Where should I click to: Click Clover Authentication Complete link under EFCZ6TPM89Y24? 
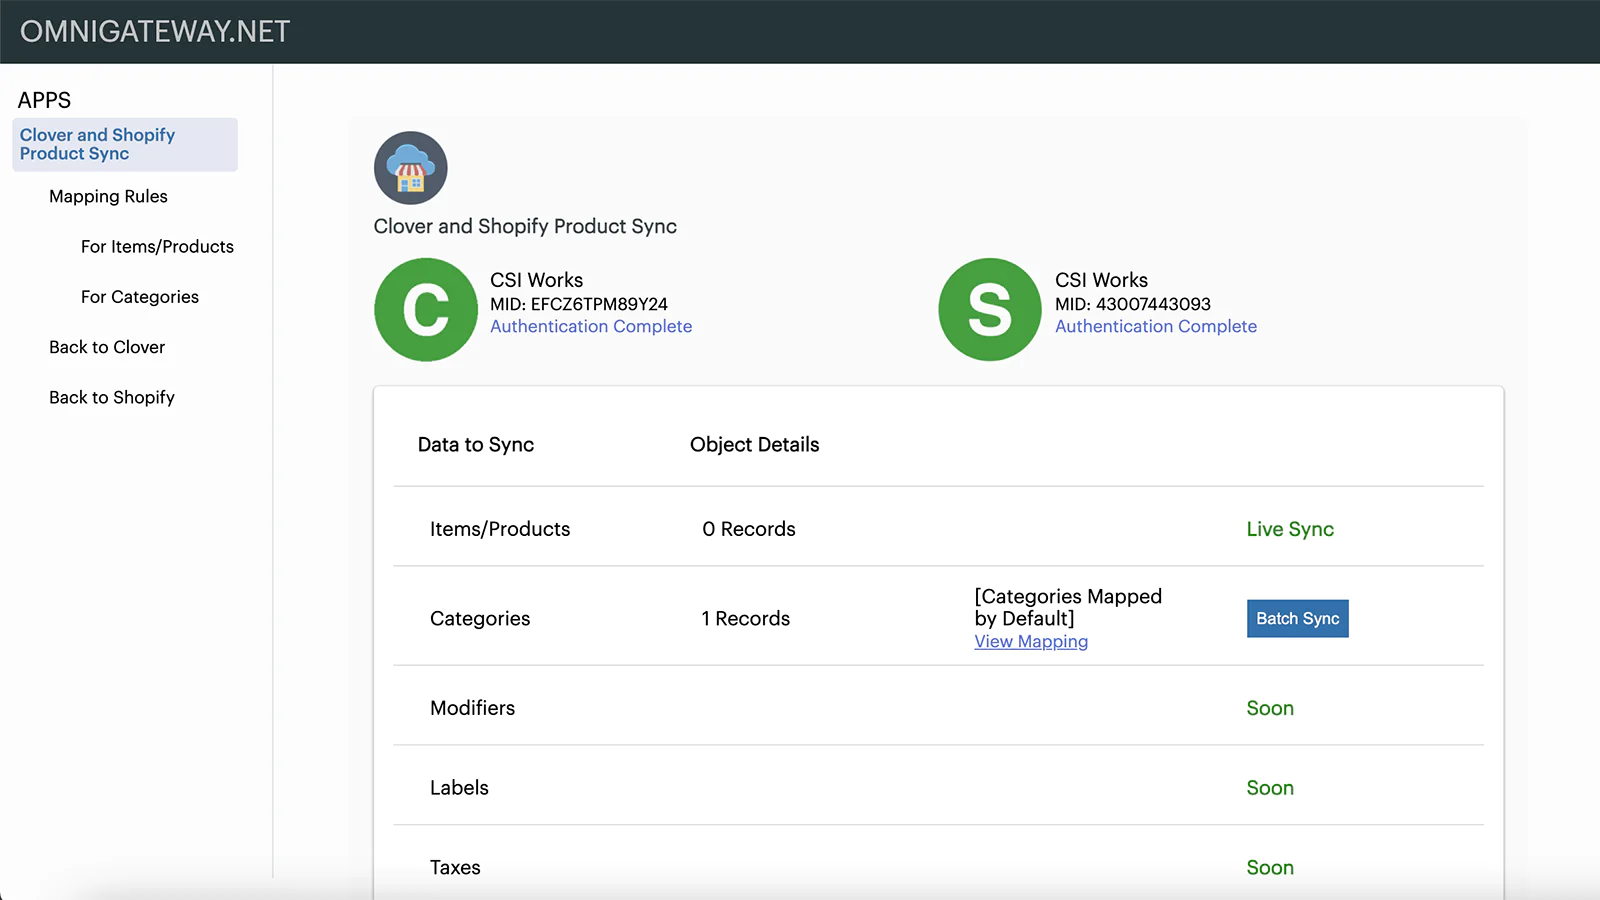tap(591, 326)
